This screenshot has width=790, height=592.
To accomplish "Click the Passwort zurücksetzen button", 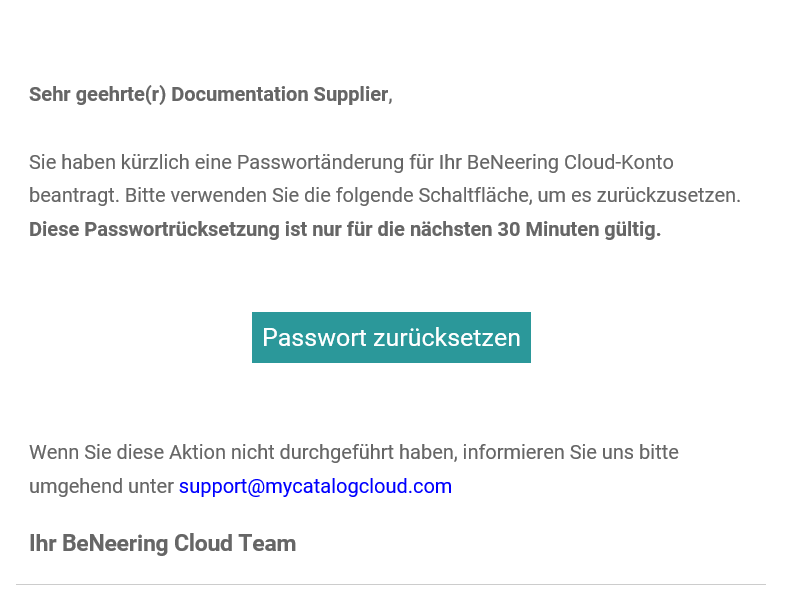I will point(391,338).
